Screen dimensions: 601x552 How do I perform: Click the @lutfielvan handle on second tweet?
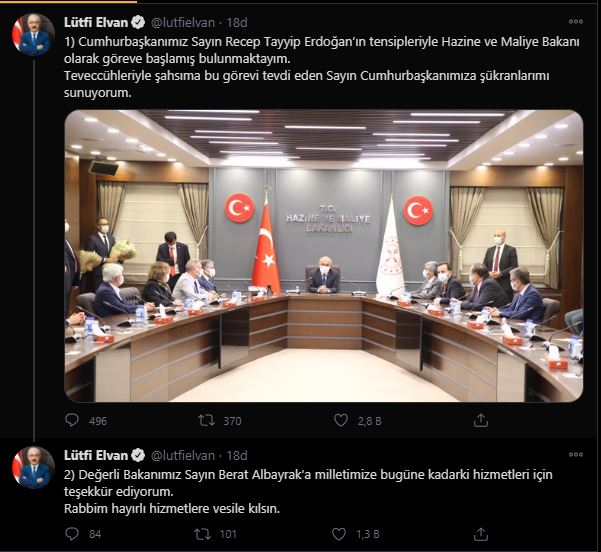pyautogui.click(x=183, y=455)
